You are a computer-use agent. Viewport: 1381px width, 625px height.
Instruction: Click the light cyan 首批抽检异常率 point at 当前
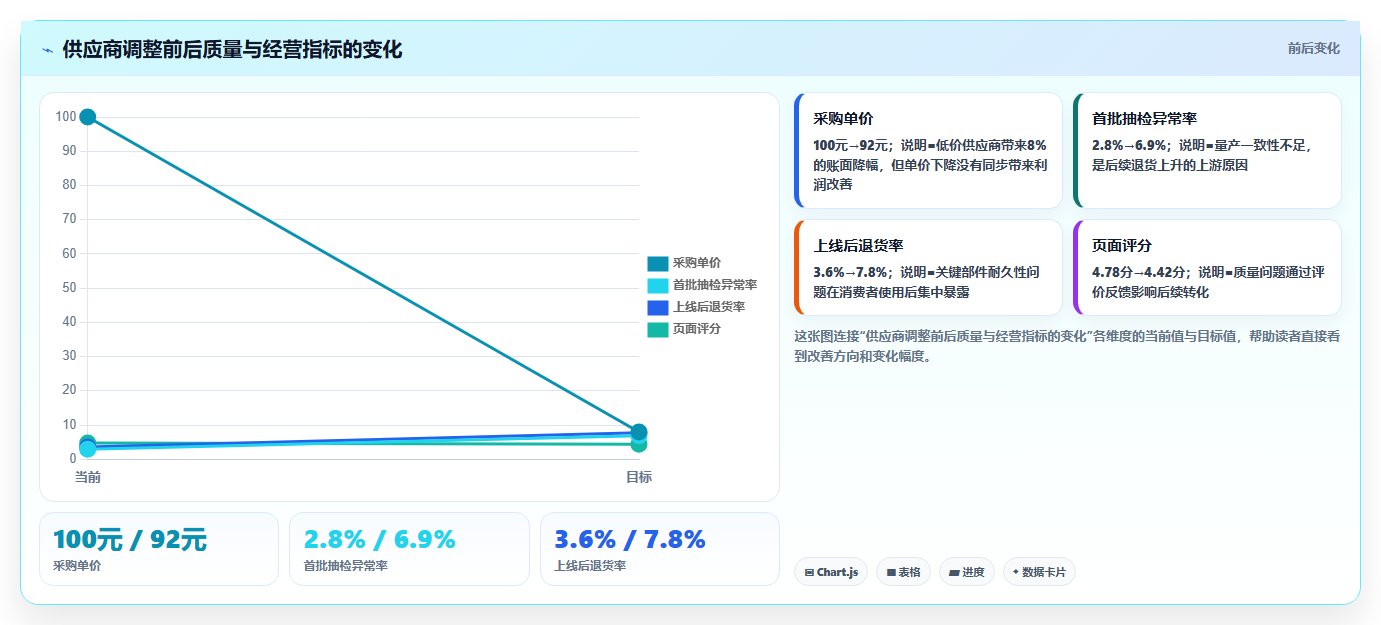pos(88,449)
